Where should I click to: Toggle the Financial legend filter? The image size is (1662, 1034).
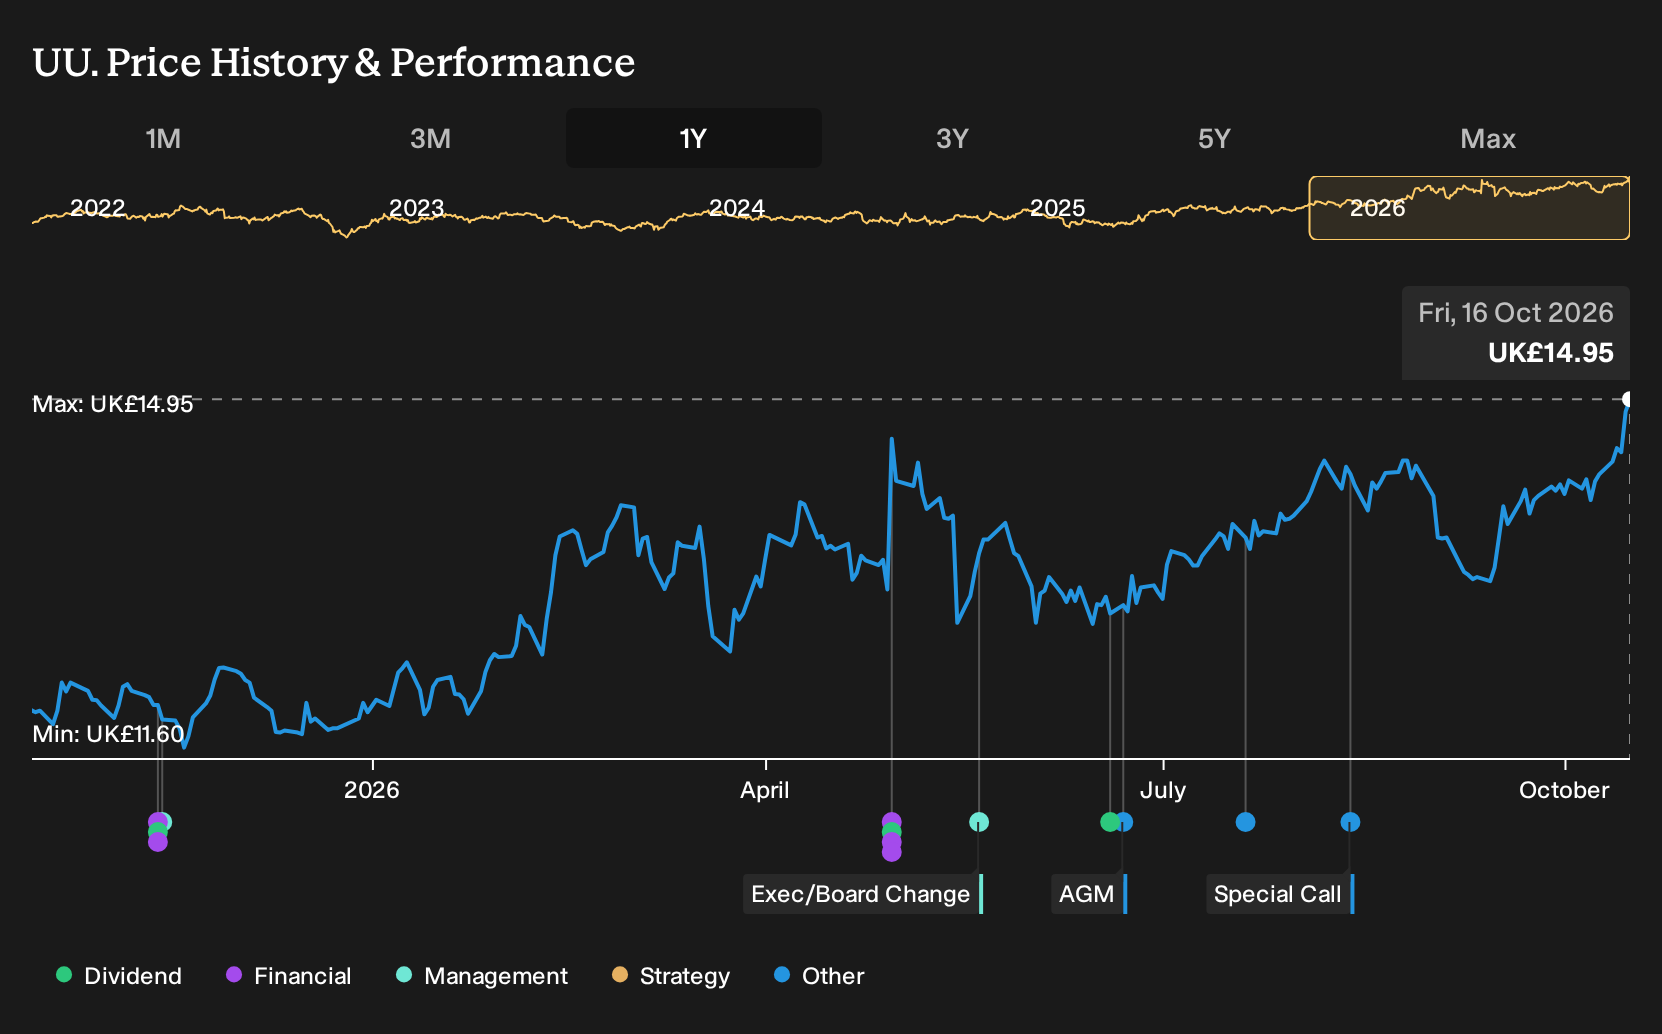click(x=289, y=976)
